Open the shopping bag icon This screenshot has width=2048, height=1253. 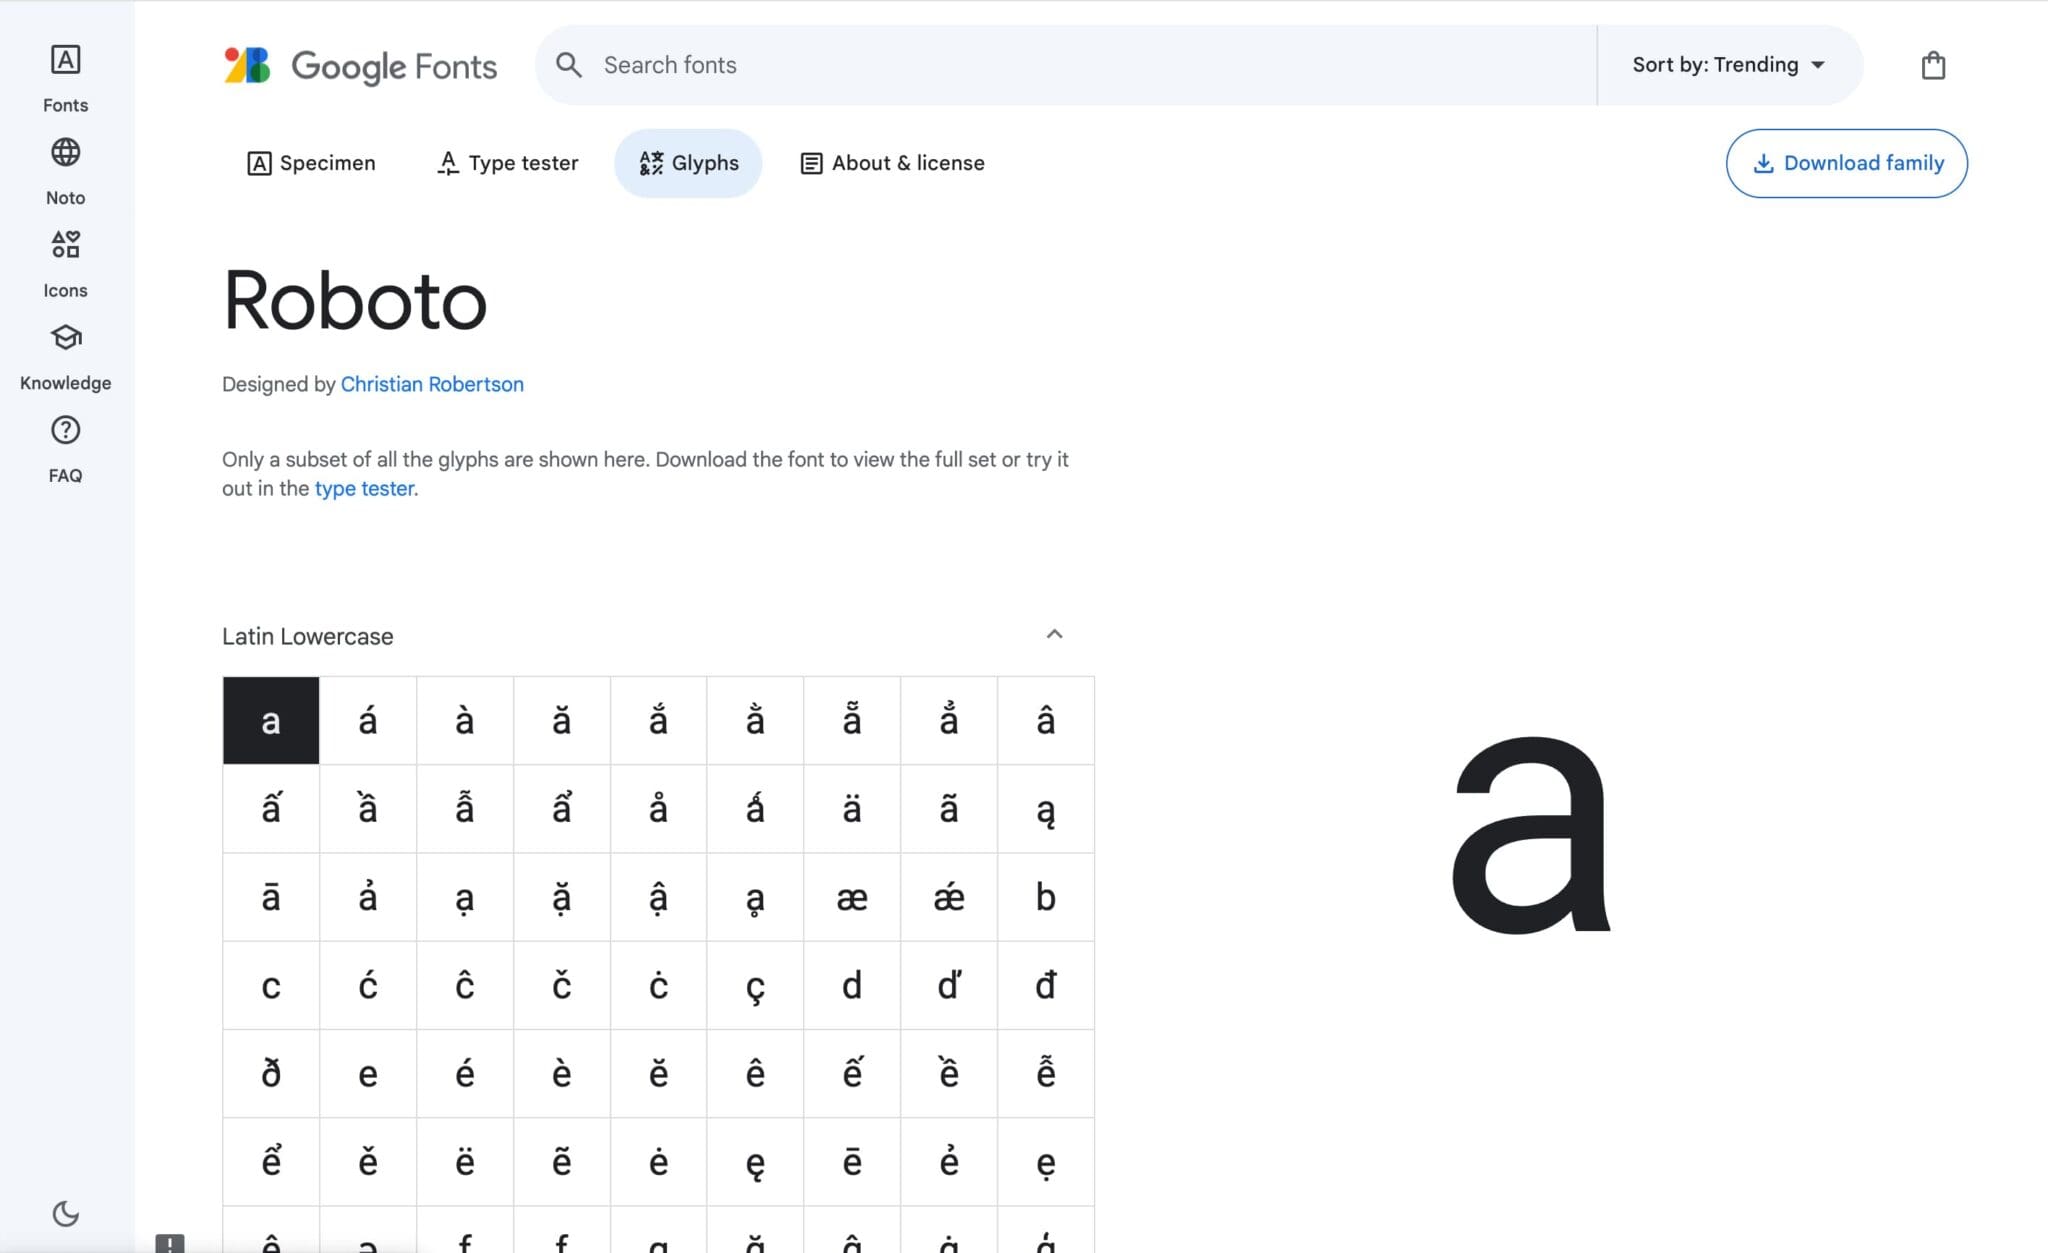coord(1933,66)
